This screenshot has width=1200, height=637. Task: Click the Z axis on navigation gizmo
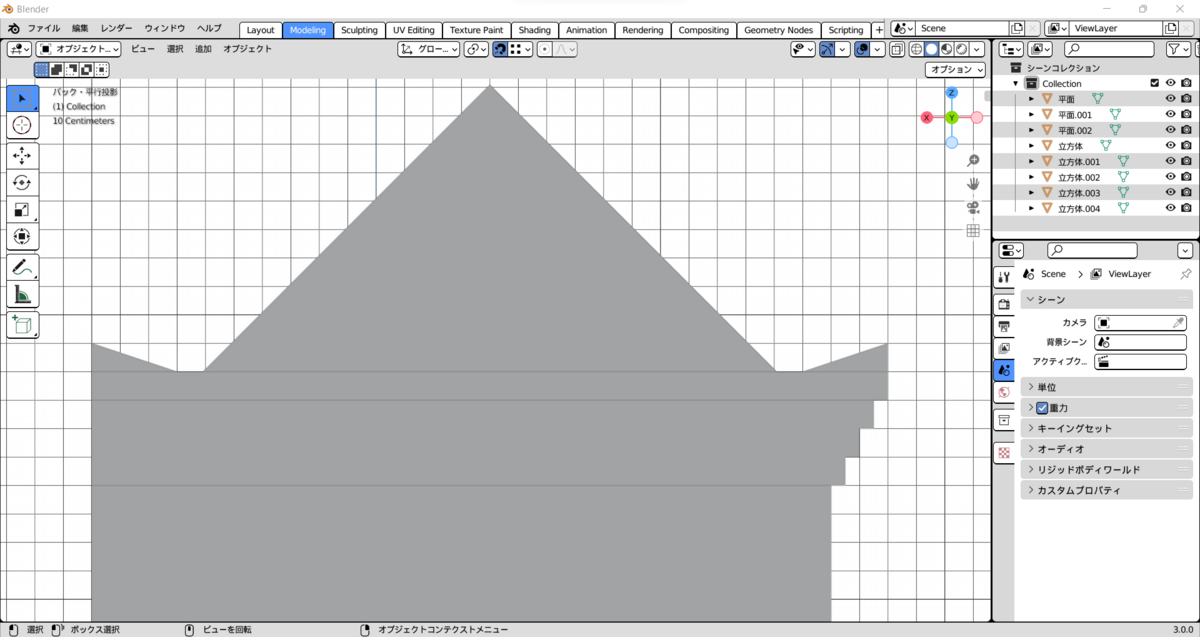tap(951, 92)
